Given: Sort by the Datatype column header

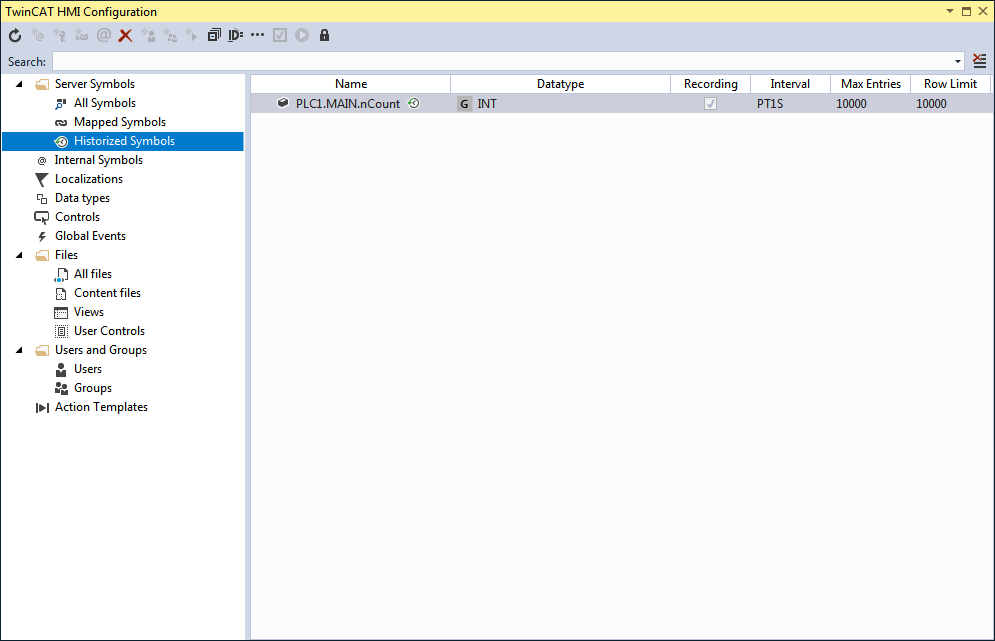Looking at the screenshot, I should tap(560, 84).
